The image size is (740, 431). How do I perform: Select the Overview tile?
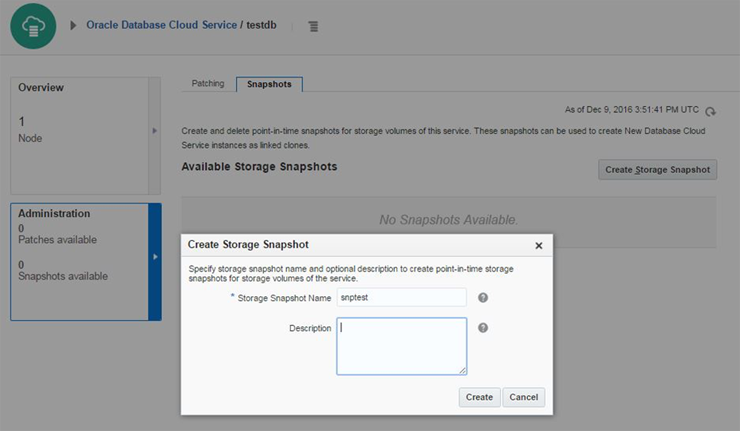(79, 134)
